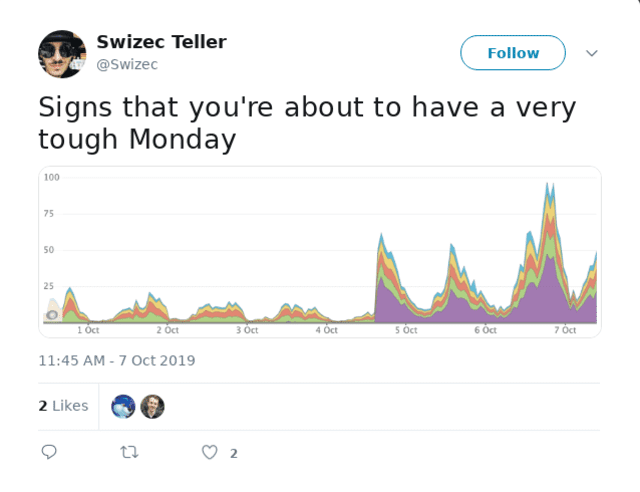This screenshot has height=492, width=640.
Task: Open the 11:45 AM - 7 Oct 2019 timestamp
Action: point(116,360)
